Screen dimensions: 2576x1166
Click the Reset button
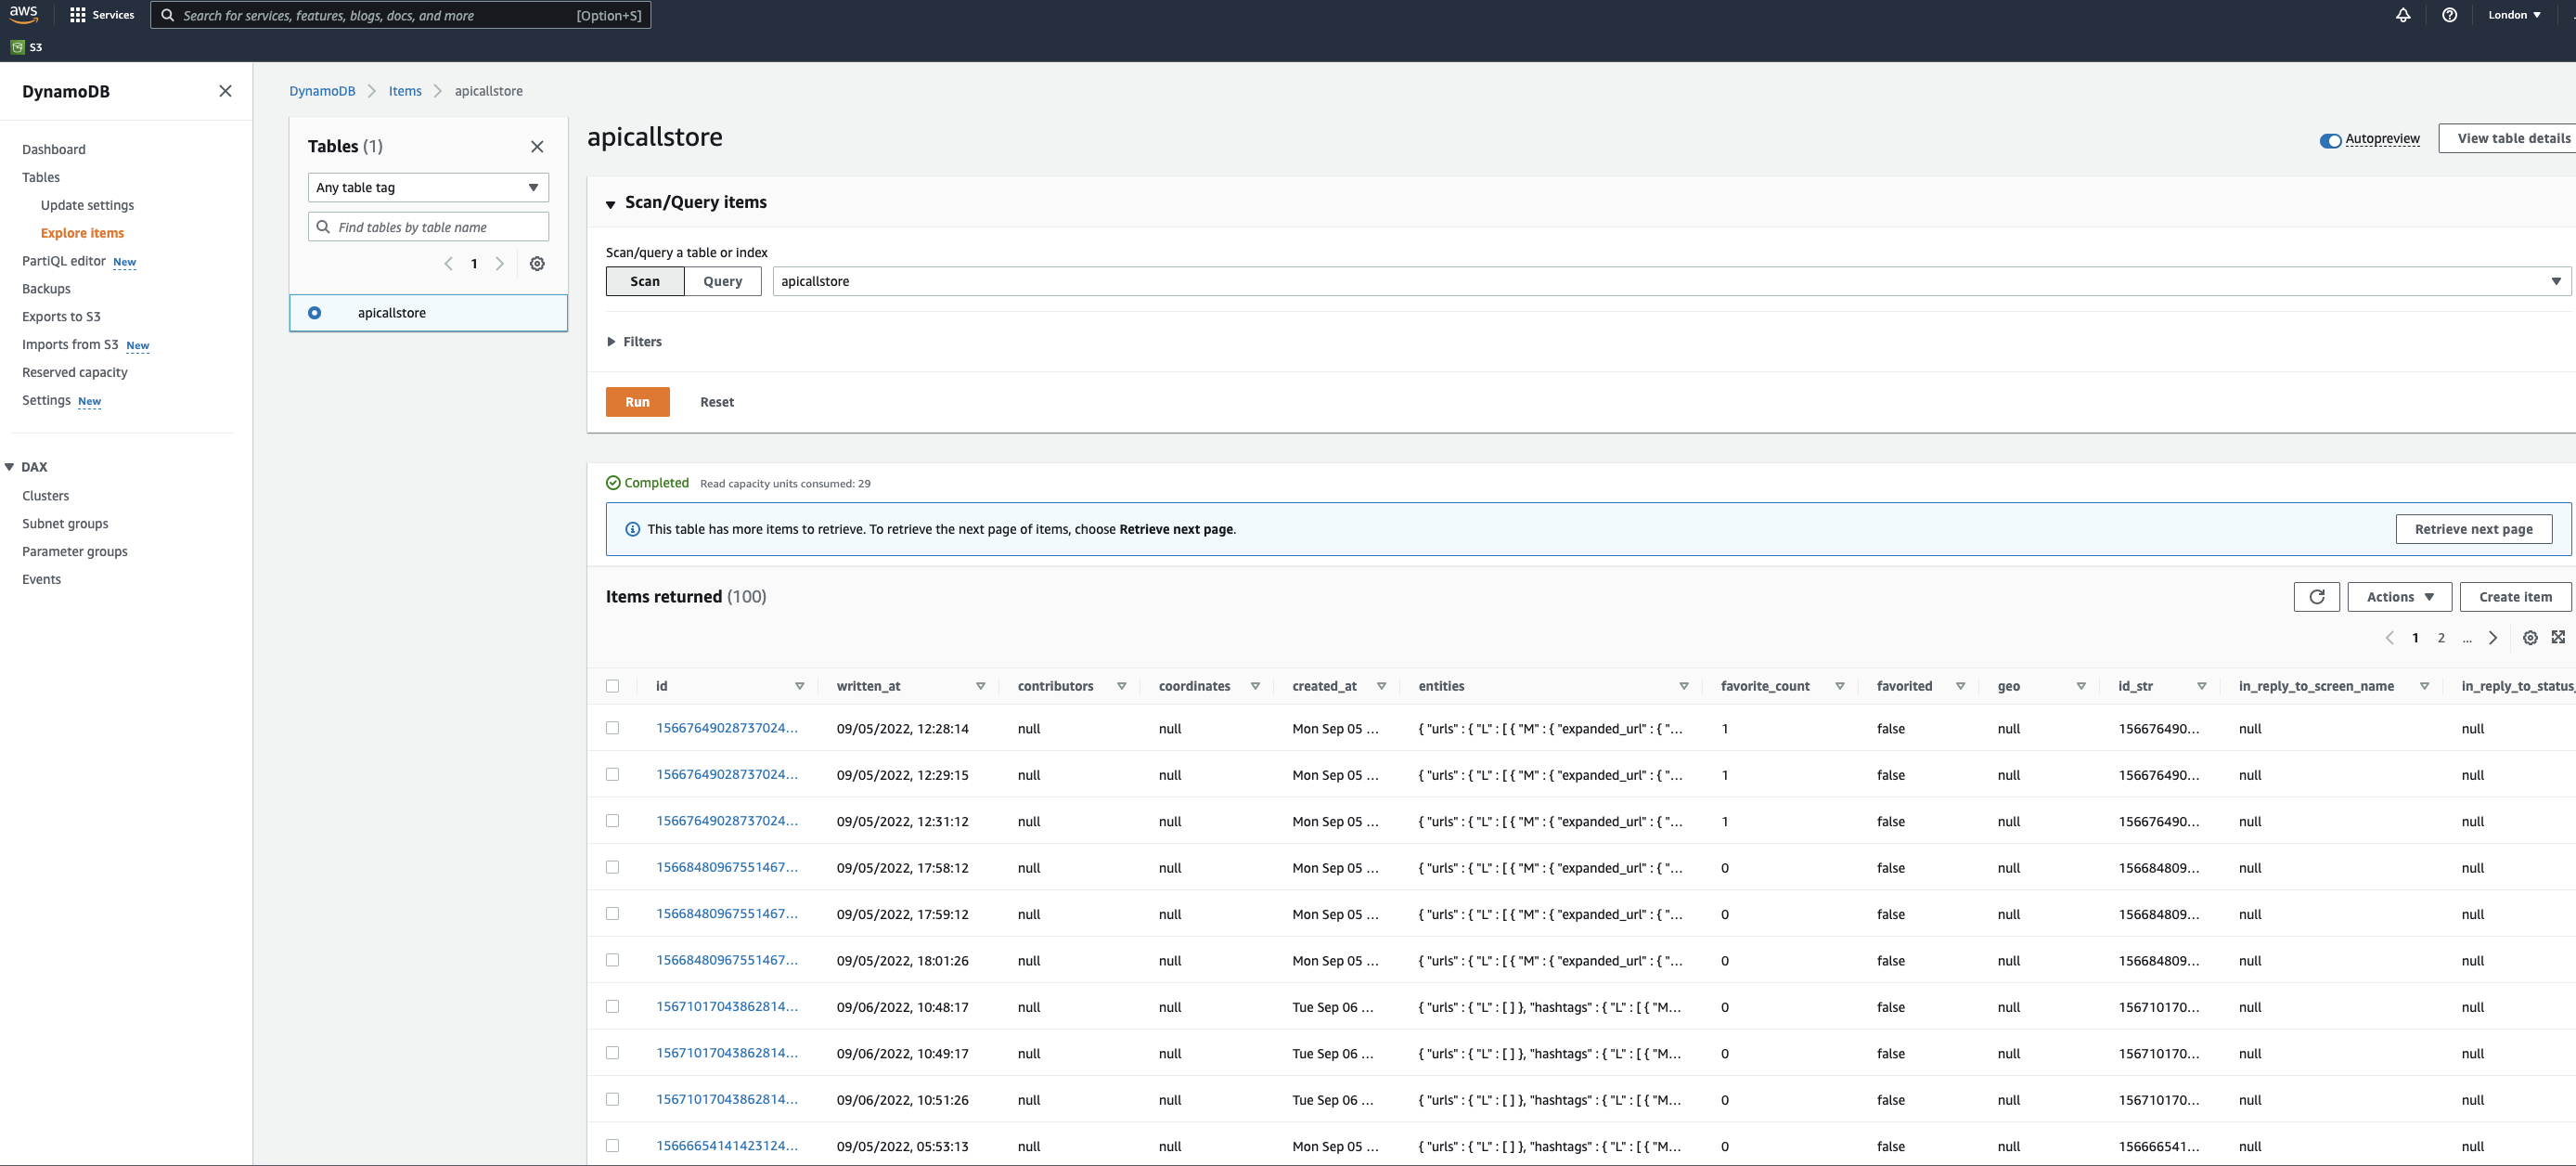716,401
